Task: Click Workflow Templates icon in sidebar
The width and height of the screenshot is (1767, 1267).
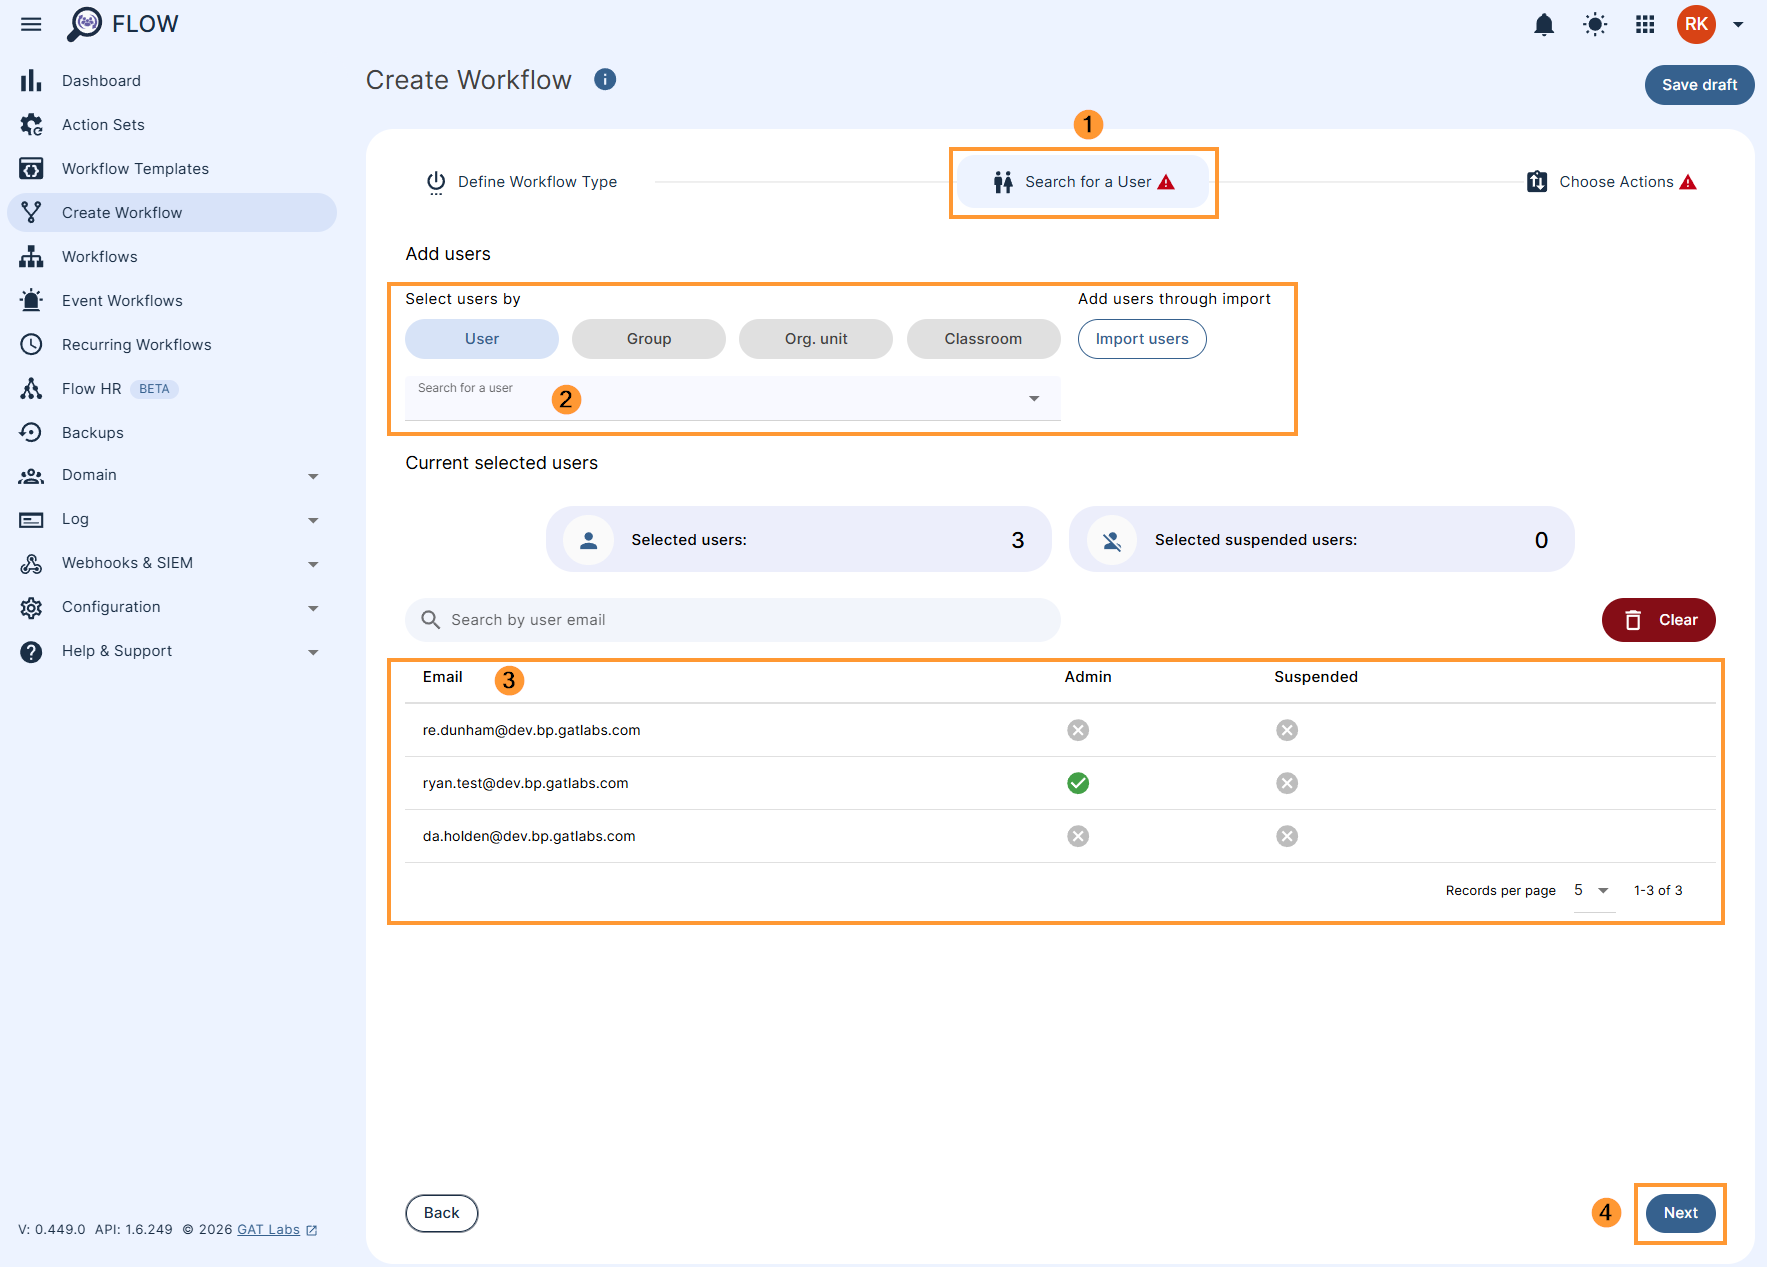Action: (31, 168)
